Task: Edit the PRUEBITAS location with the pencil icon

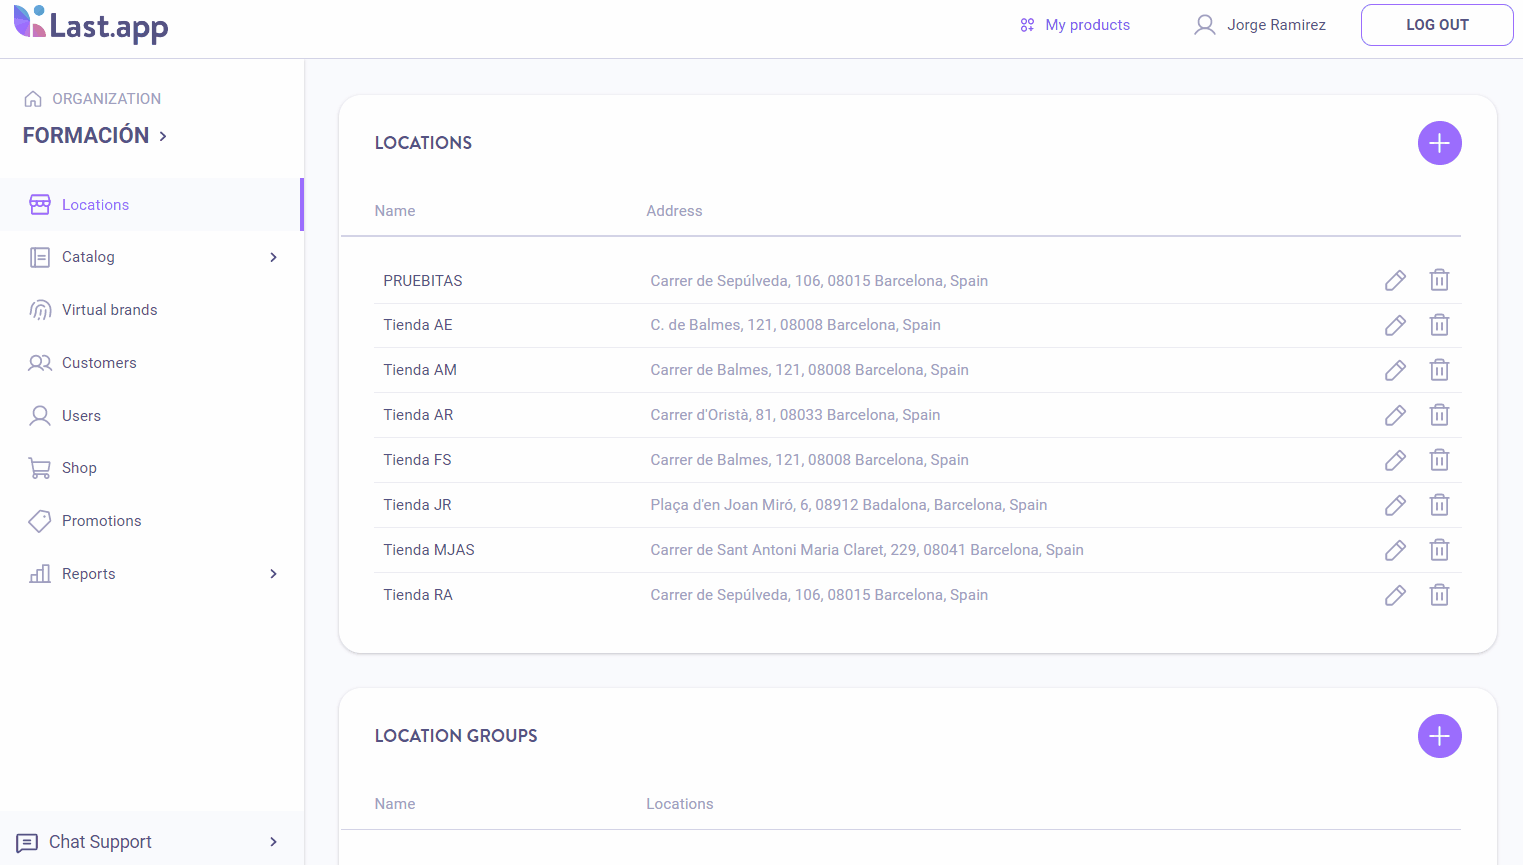Action: 1395,280
